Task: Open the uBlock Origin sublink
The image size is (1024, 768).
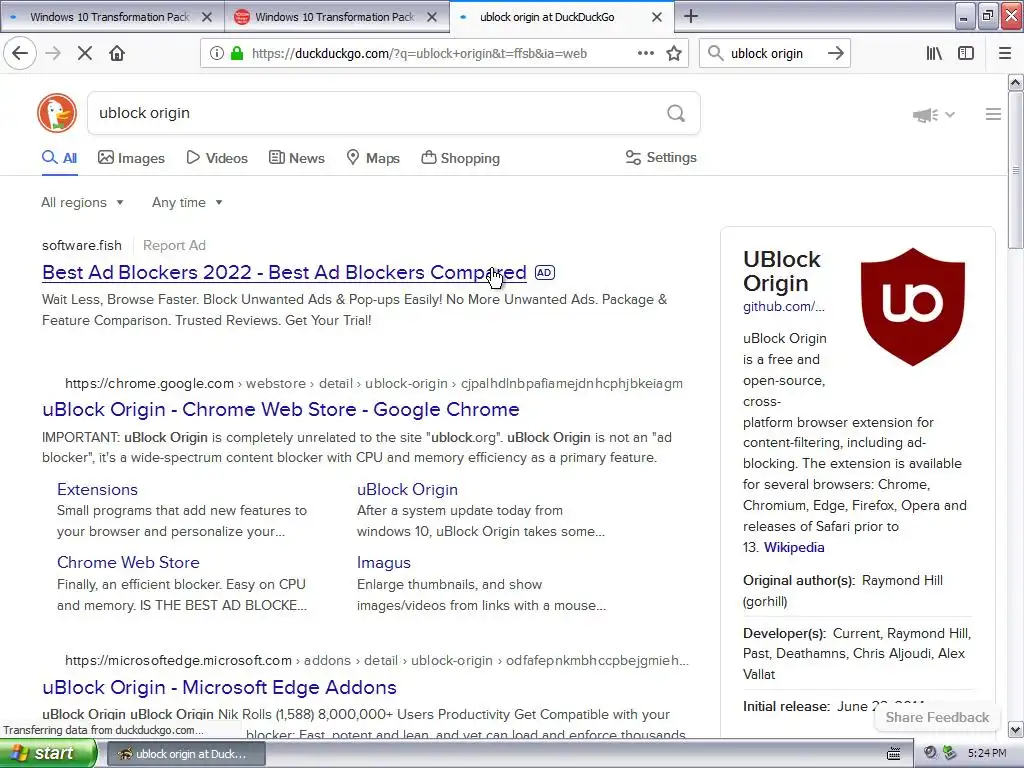Action: pyautogui.click(x=408, y=490)
